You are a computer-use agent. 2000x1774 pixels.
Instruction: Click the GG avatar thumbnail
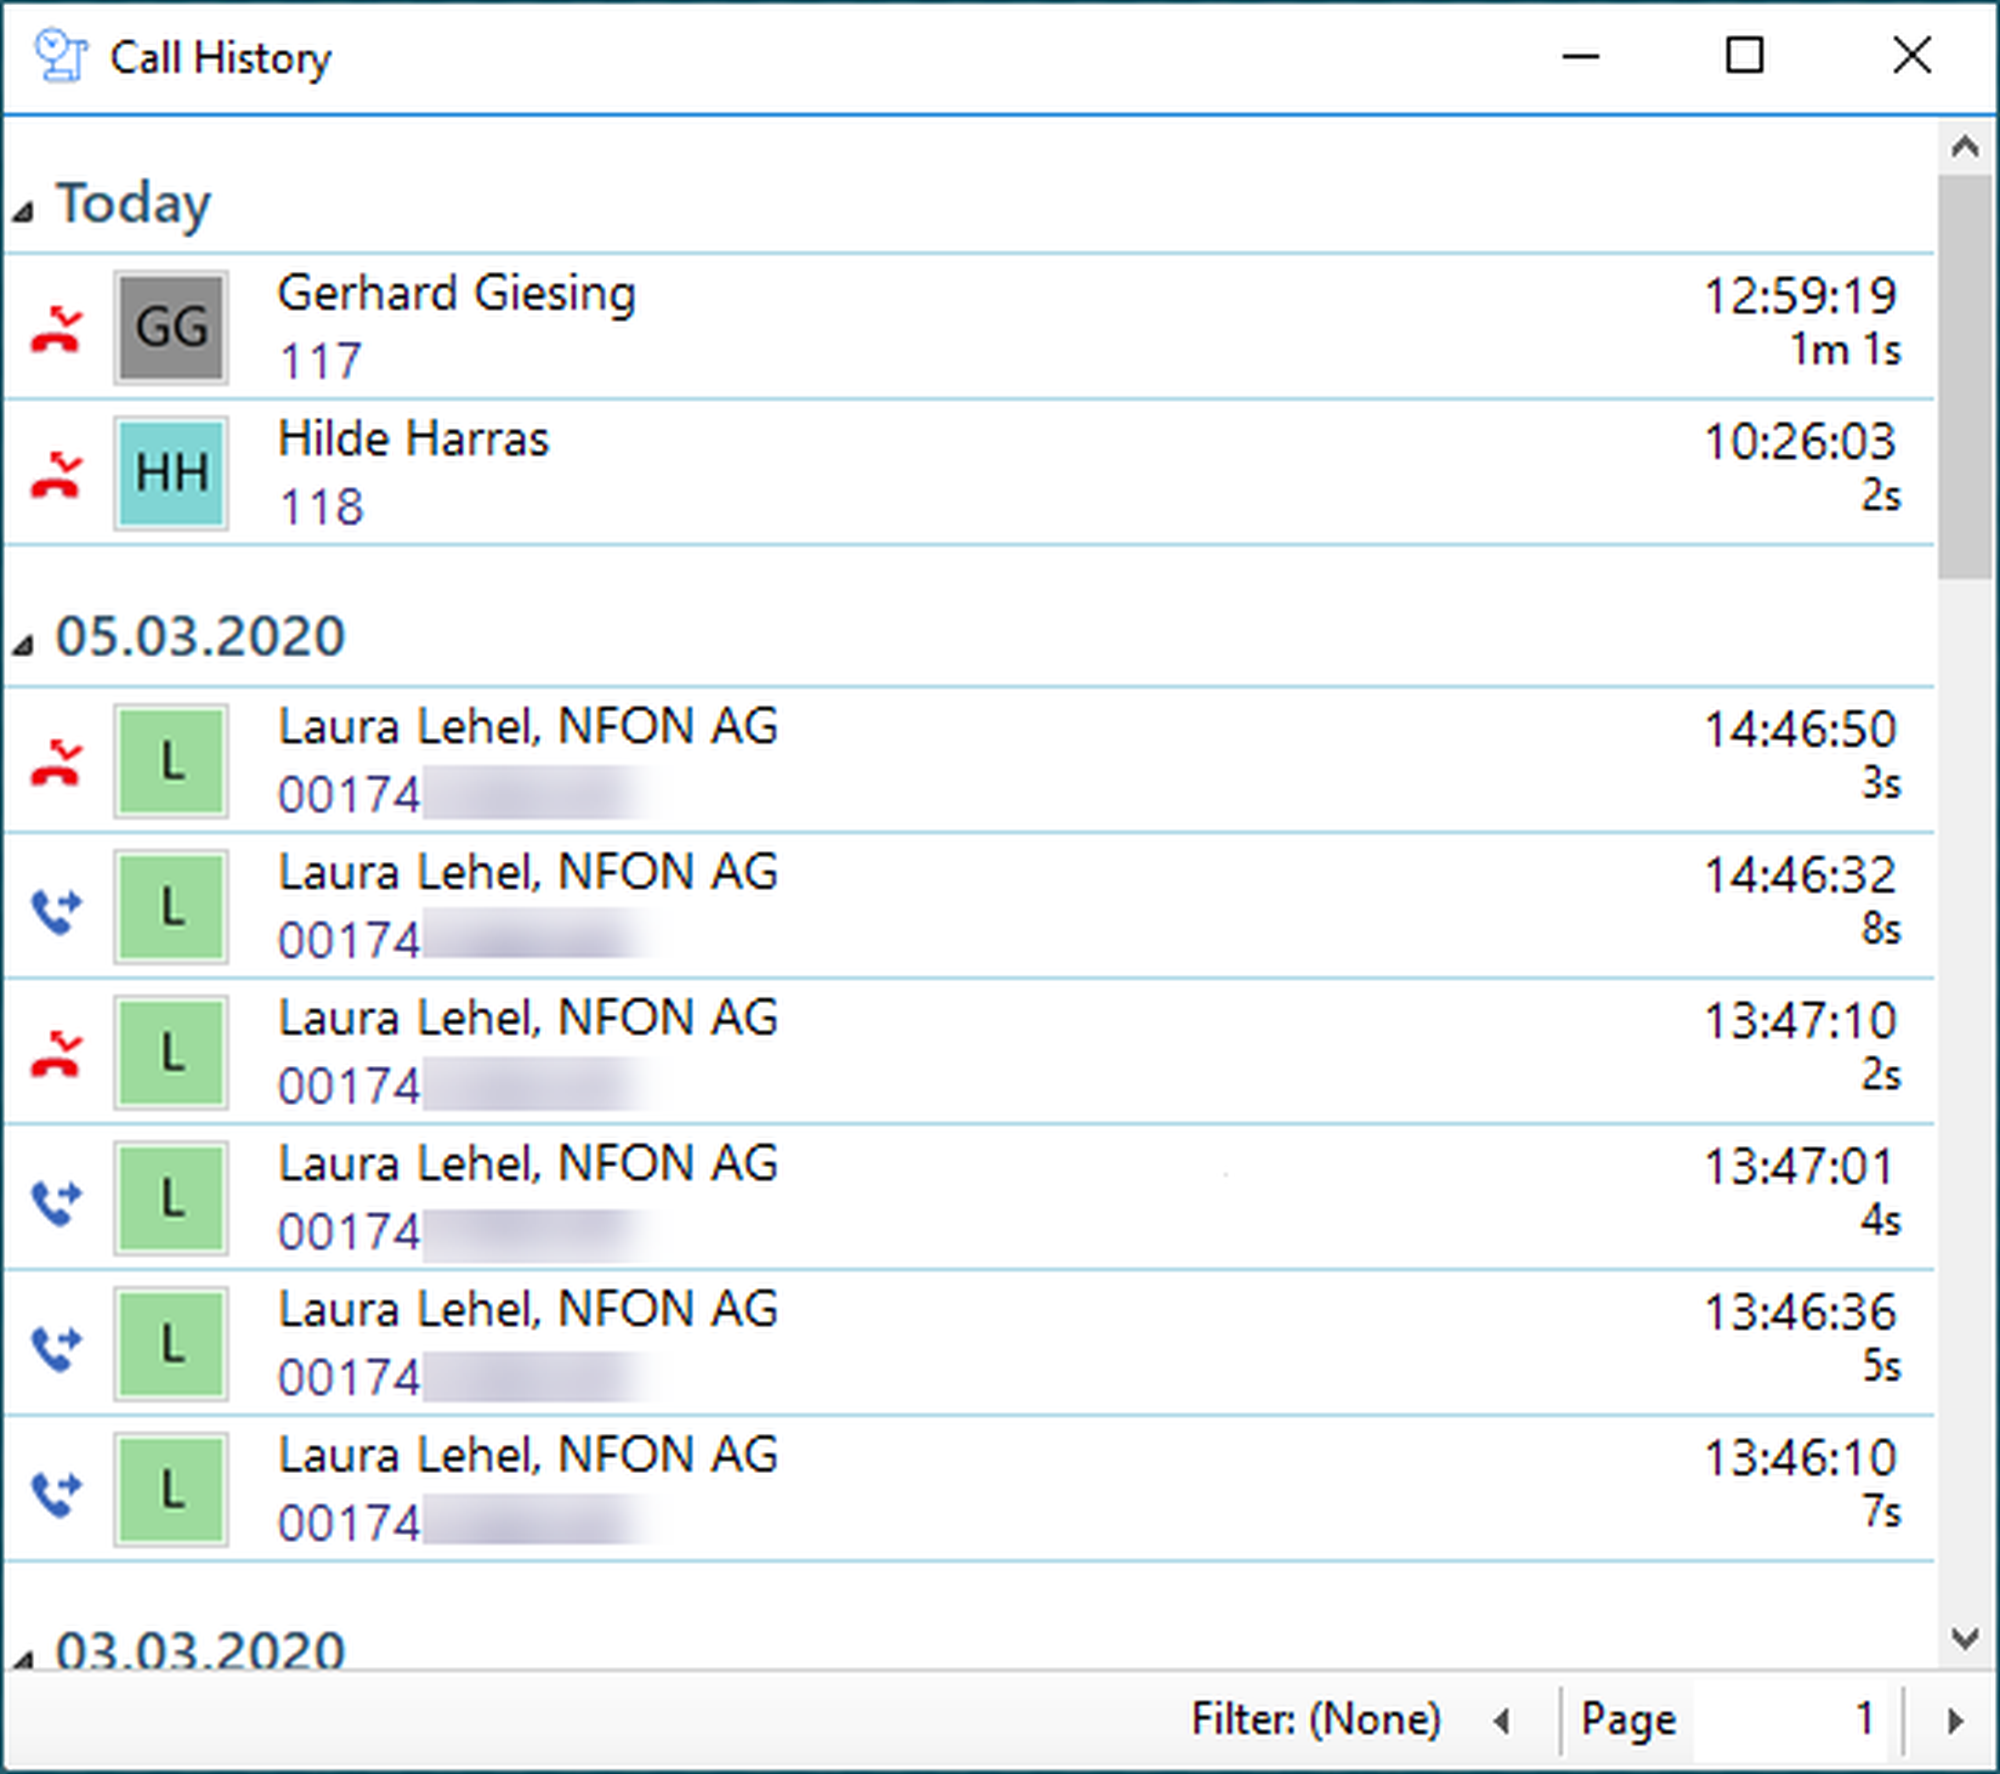[x=171, y=327]
